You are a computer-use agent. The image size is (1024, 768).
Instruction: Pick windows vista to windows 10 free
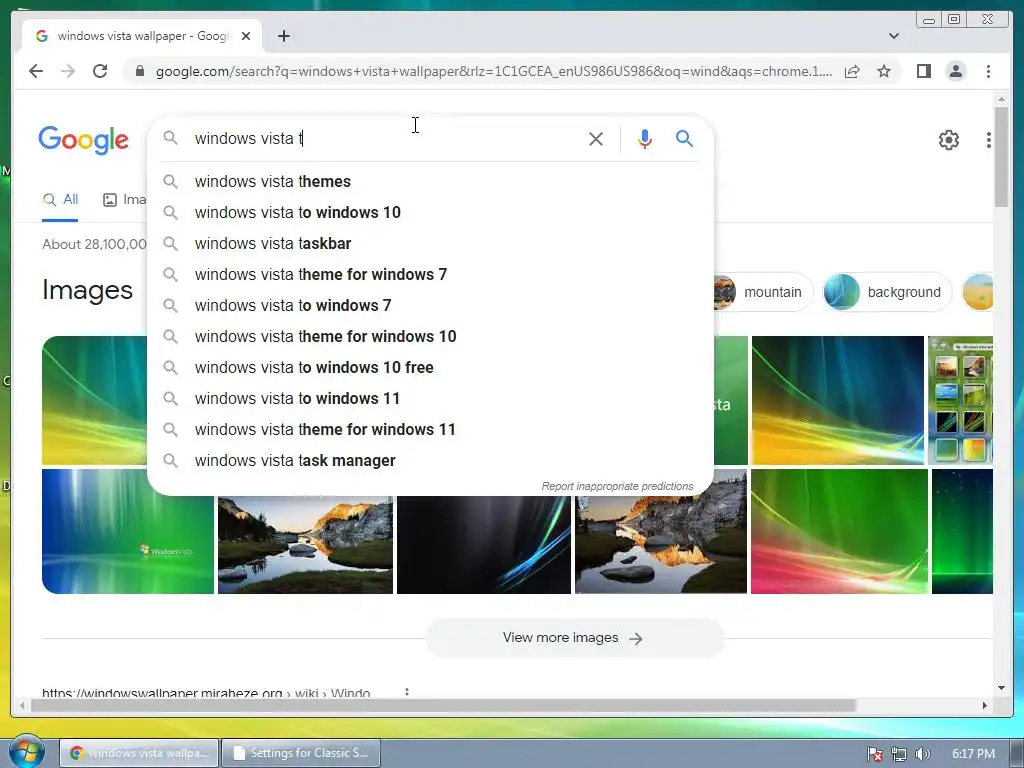point(430,368)
